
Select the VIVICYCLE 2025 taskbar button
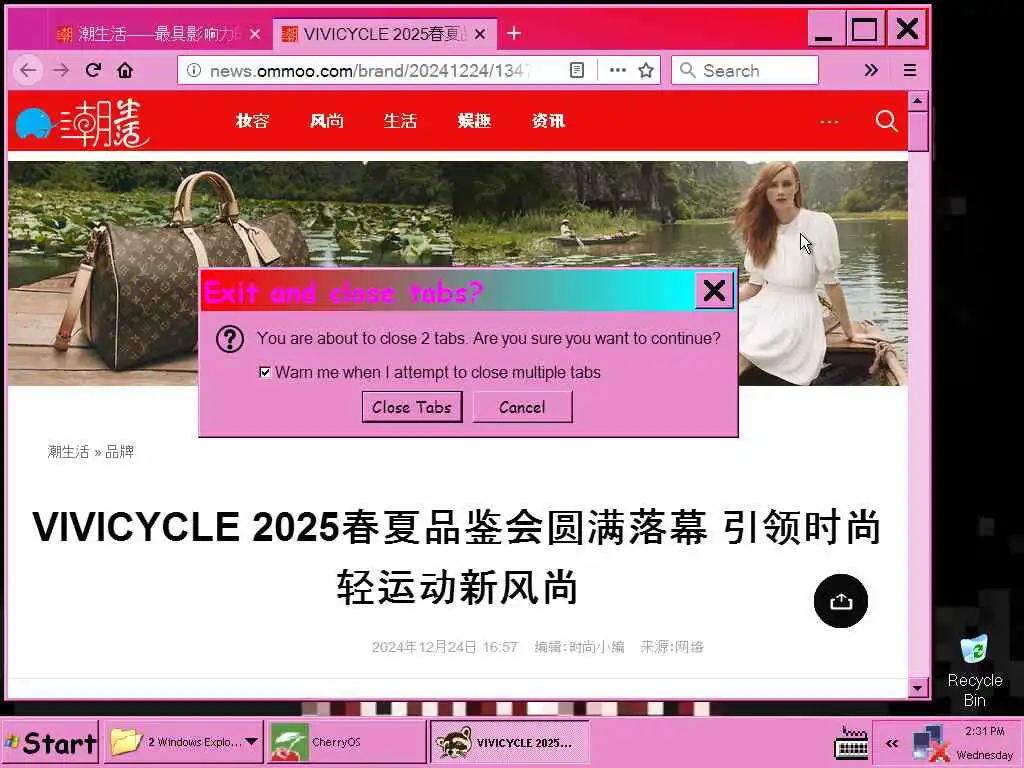pyautogui.click(x=510, y=742)
